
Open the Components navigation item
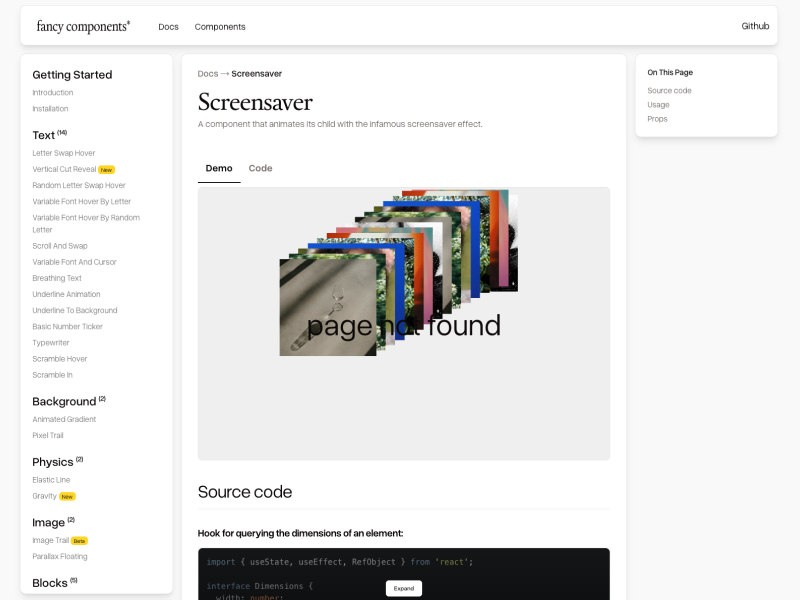click(x=220, y=27)
